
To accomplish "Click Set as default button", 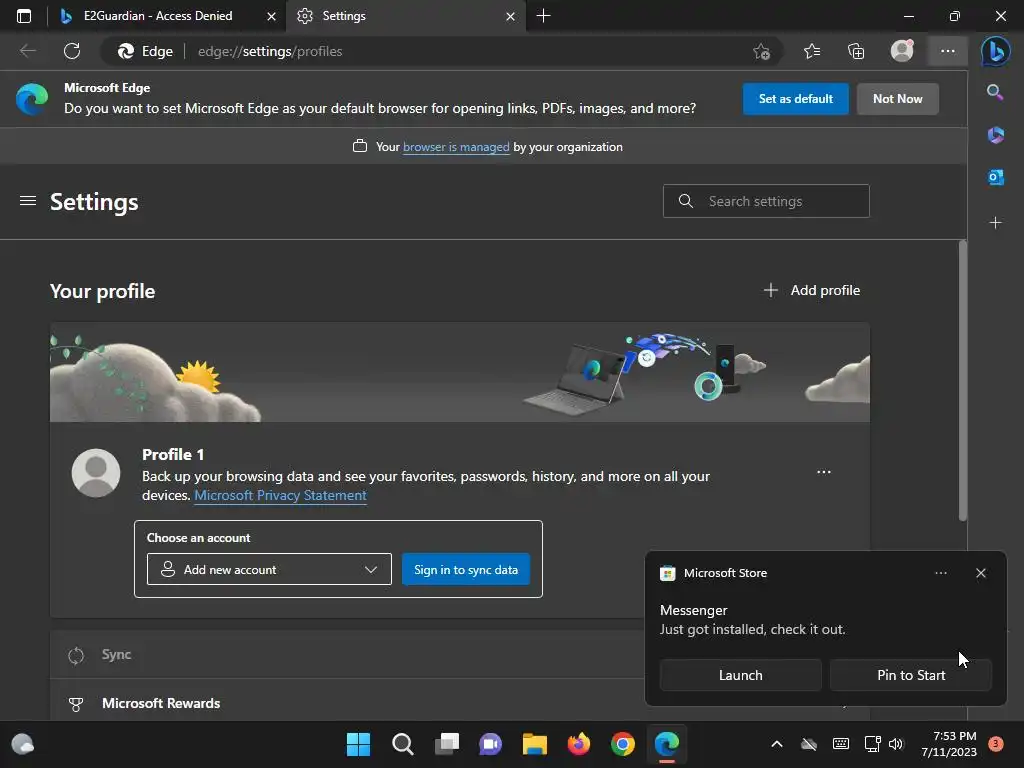I will [x=795, y=99].
